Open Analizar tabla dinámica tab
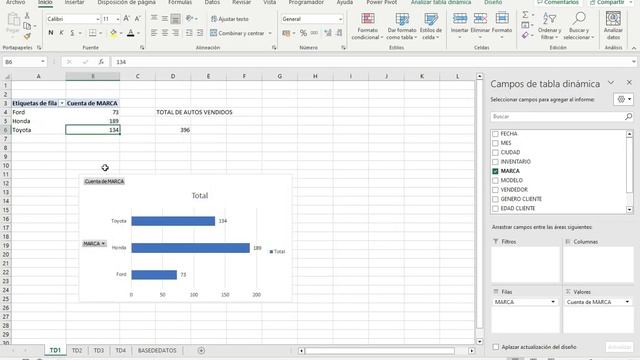 [441, 2]
